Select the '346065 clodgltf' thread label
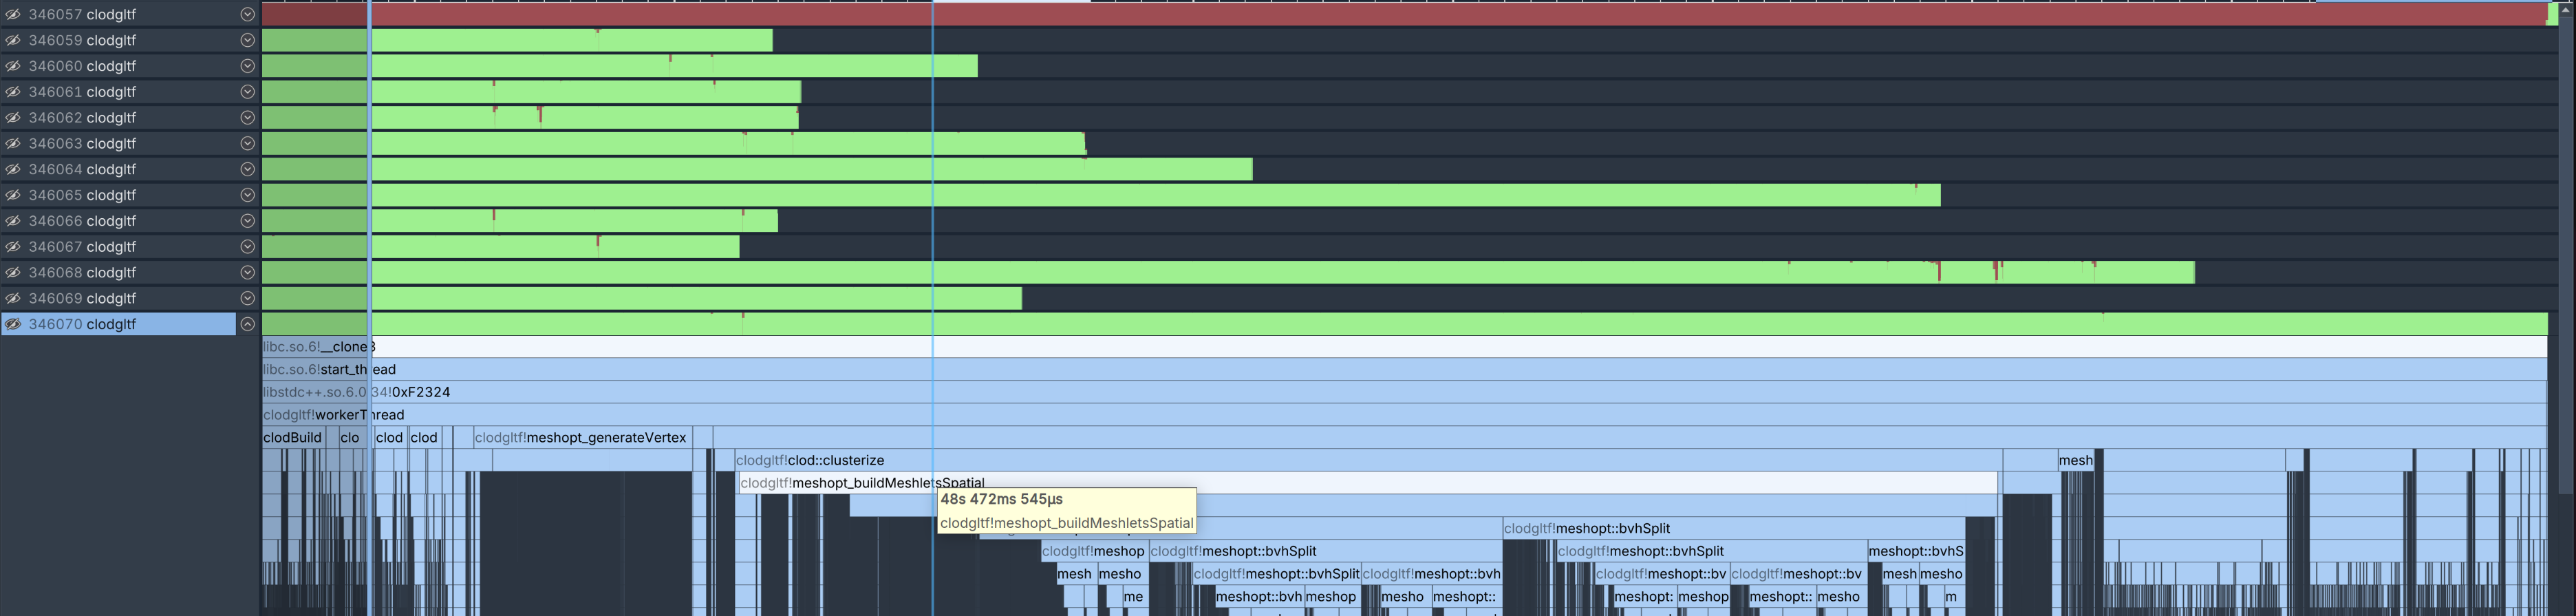The width and height of the screenshot is (2576, 616). click(82, 195)
